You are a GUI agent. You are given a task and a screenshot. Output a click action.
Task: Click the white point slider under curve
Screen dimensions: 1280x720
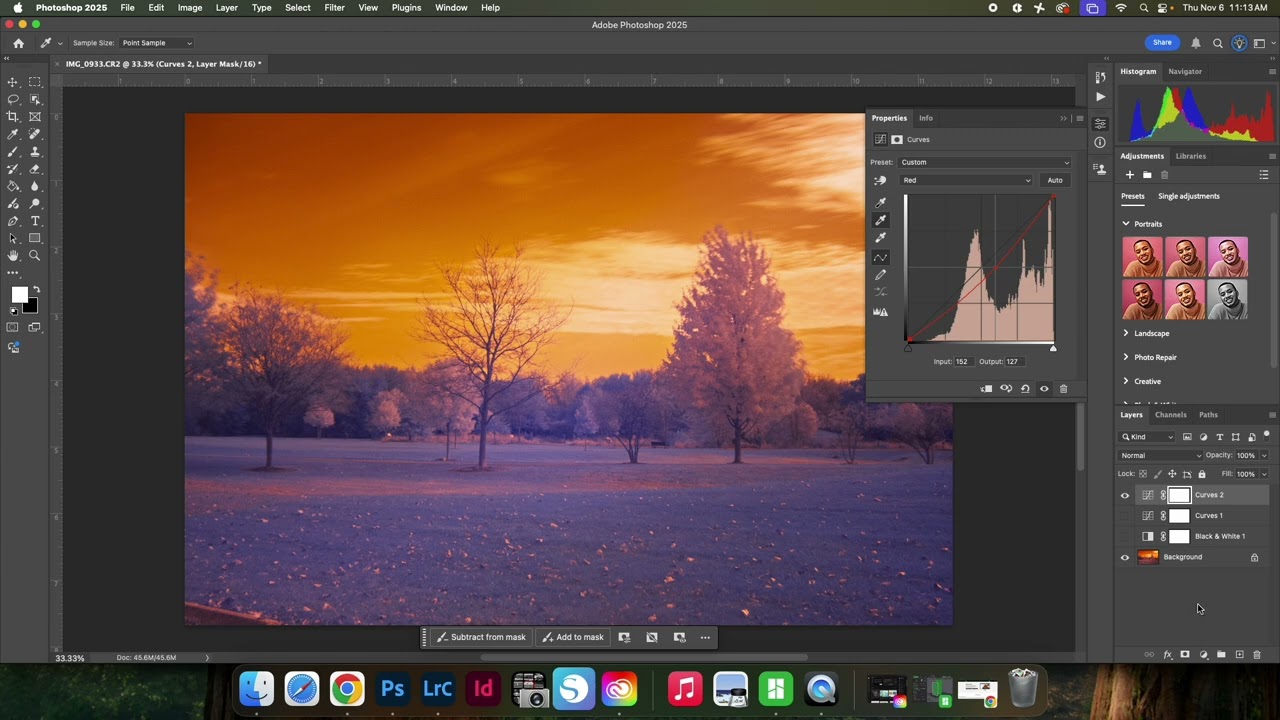(1053, 348)
